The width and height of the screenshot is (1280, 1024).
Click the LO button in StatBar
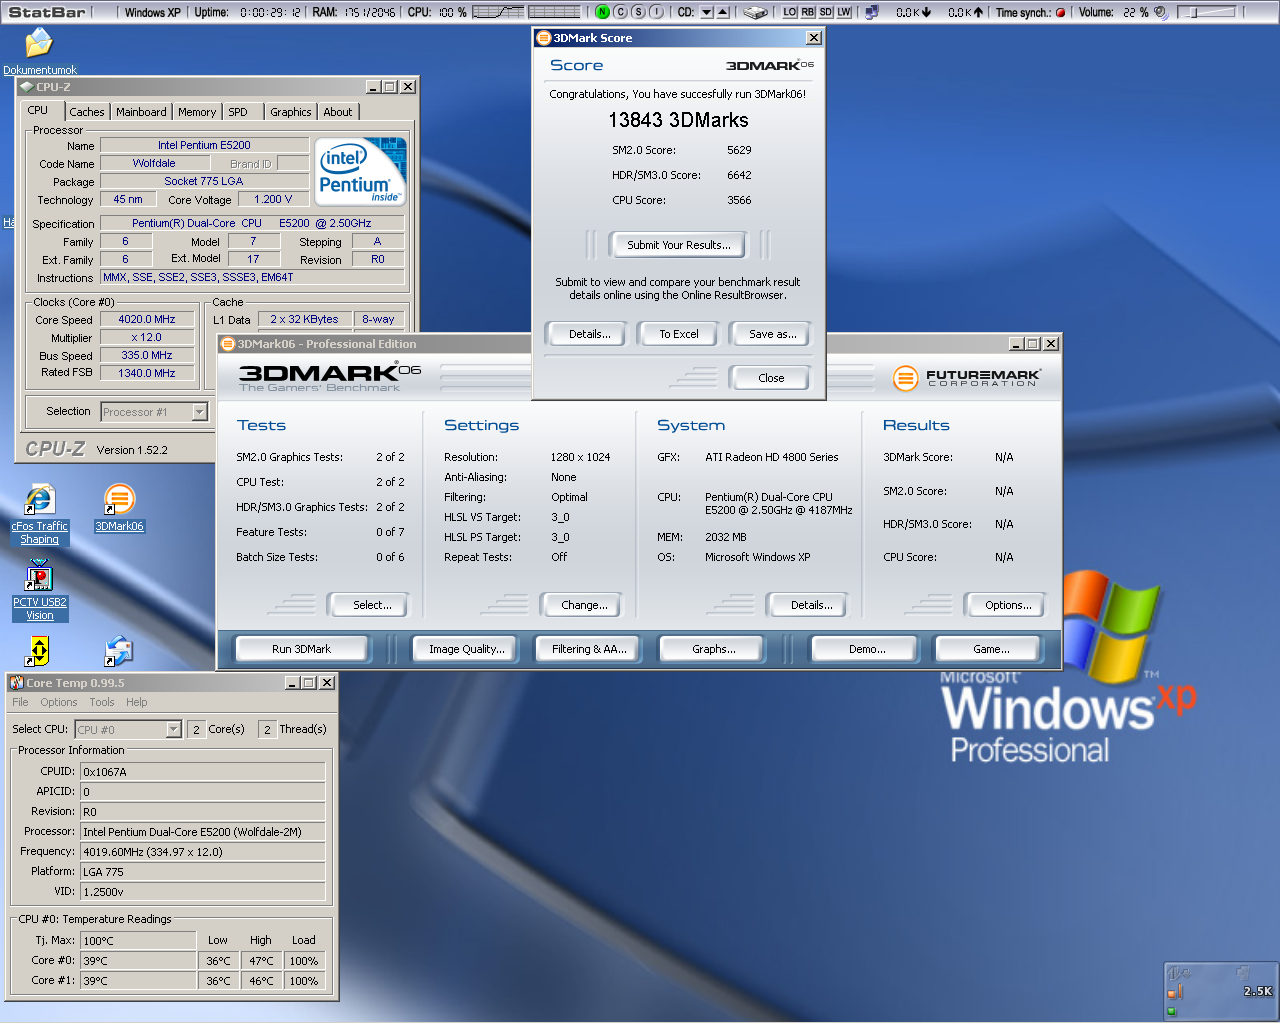tap(790, 12)
